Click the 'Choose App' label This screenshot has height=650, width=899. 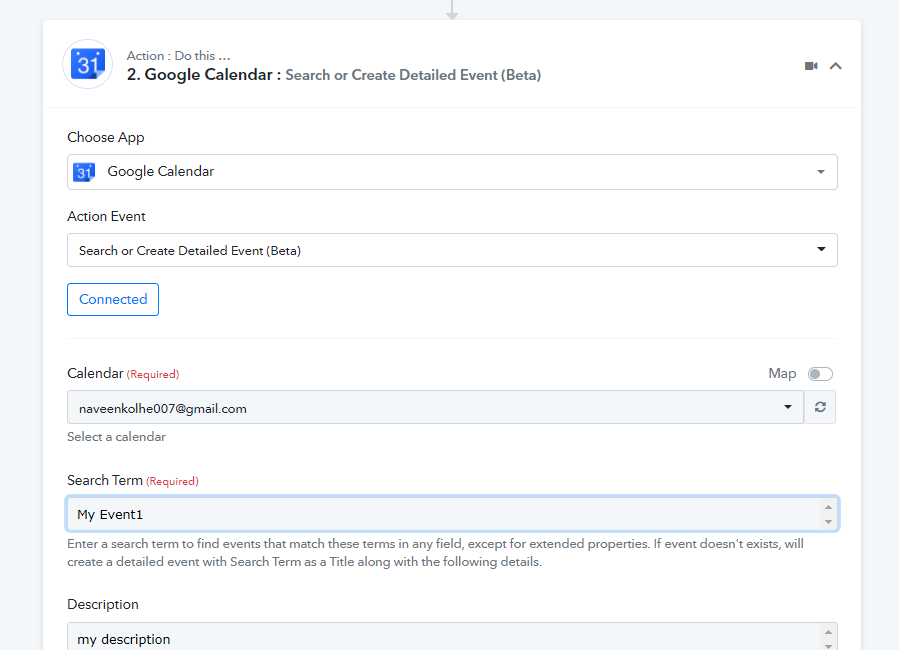pos(105,138)
